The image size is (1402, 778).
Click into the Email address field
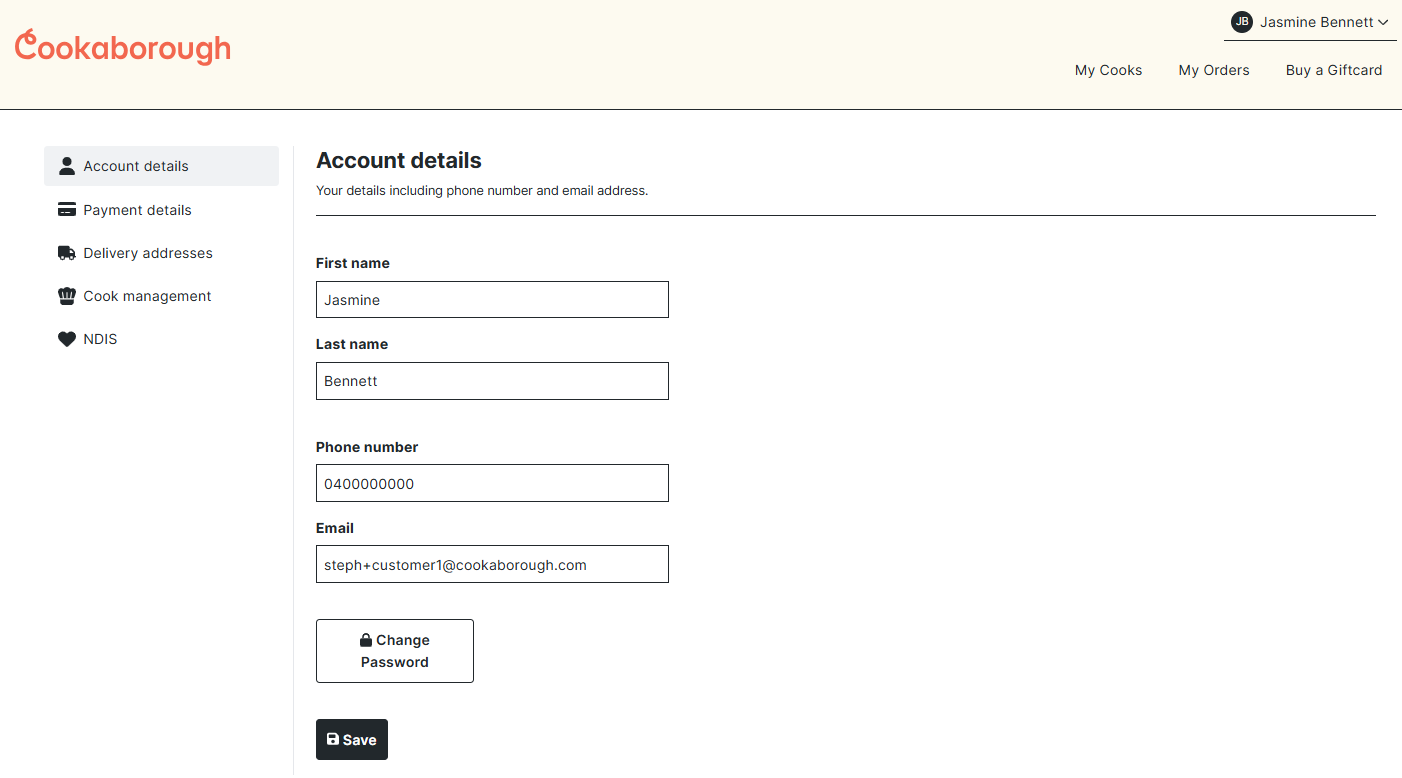tap(492, 564)
